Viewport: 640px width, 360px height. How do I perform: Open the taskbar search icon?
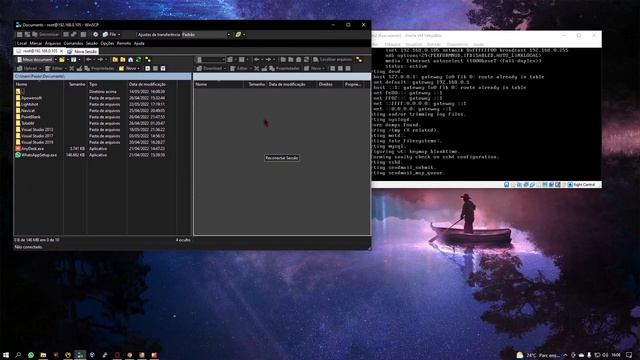[18, 355]
